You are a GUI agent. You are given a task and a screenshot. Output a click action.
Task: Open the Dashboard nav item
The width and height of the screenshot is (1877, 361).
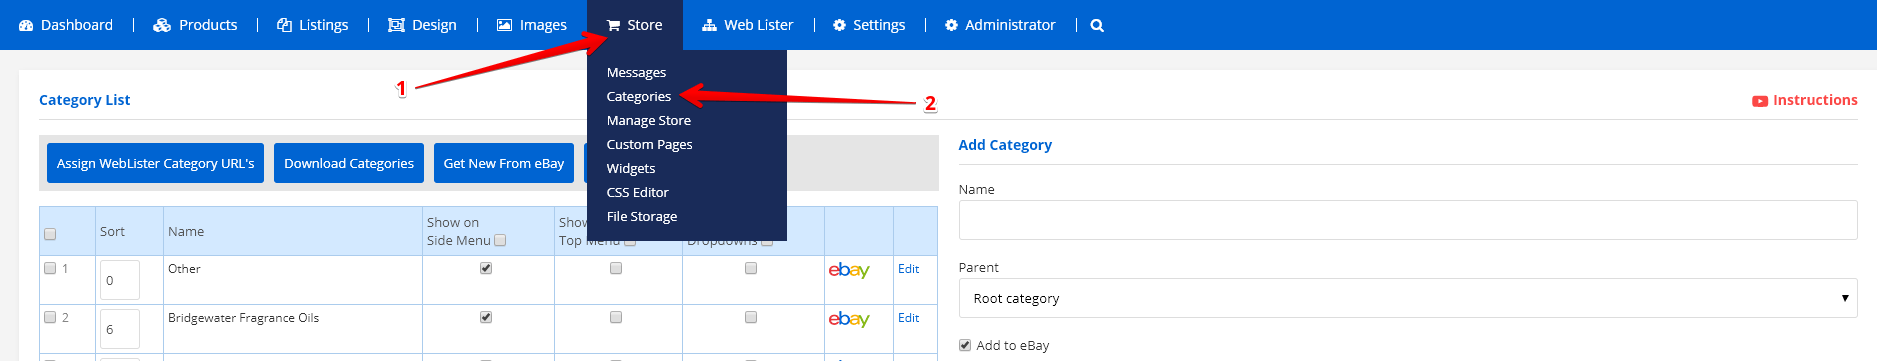pos(66,25)
